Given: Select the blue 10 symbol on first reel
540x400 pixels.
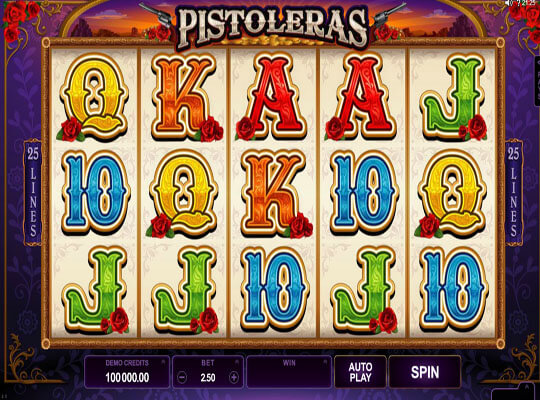Looking at the screenshot, I should 96,192.
